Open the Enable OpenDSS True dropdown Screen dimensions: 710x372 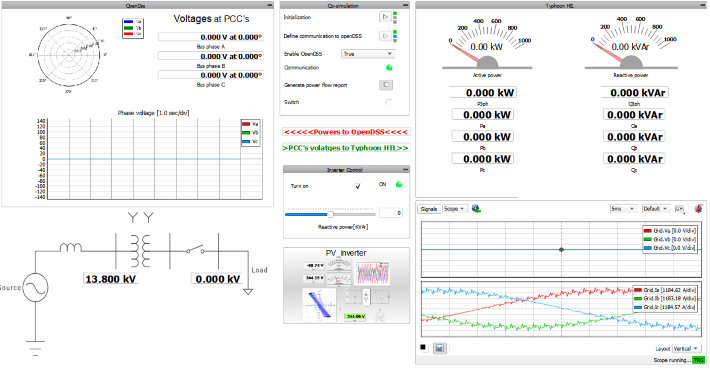click(x=368, y=54)
